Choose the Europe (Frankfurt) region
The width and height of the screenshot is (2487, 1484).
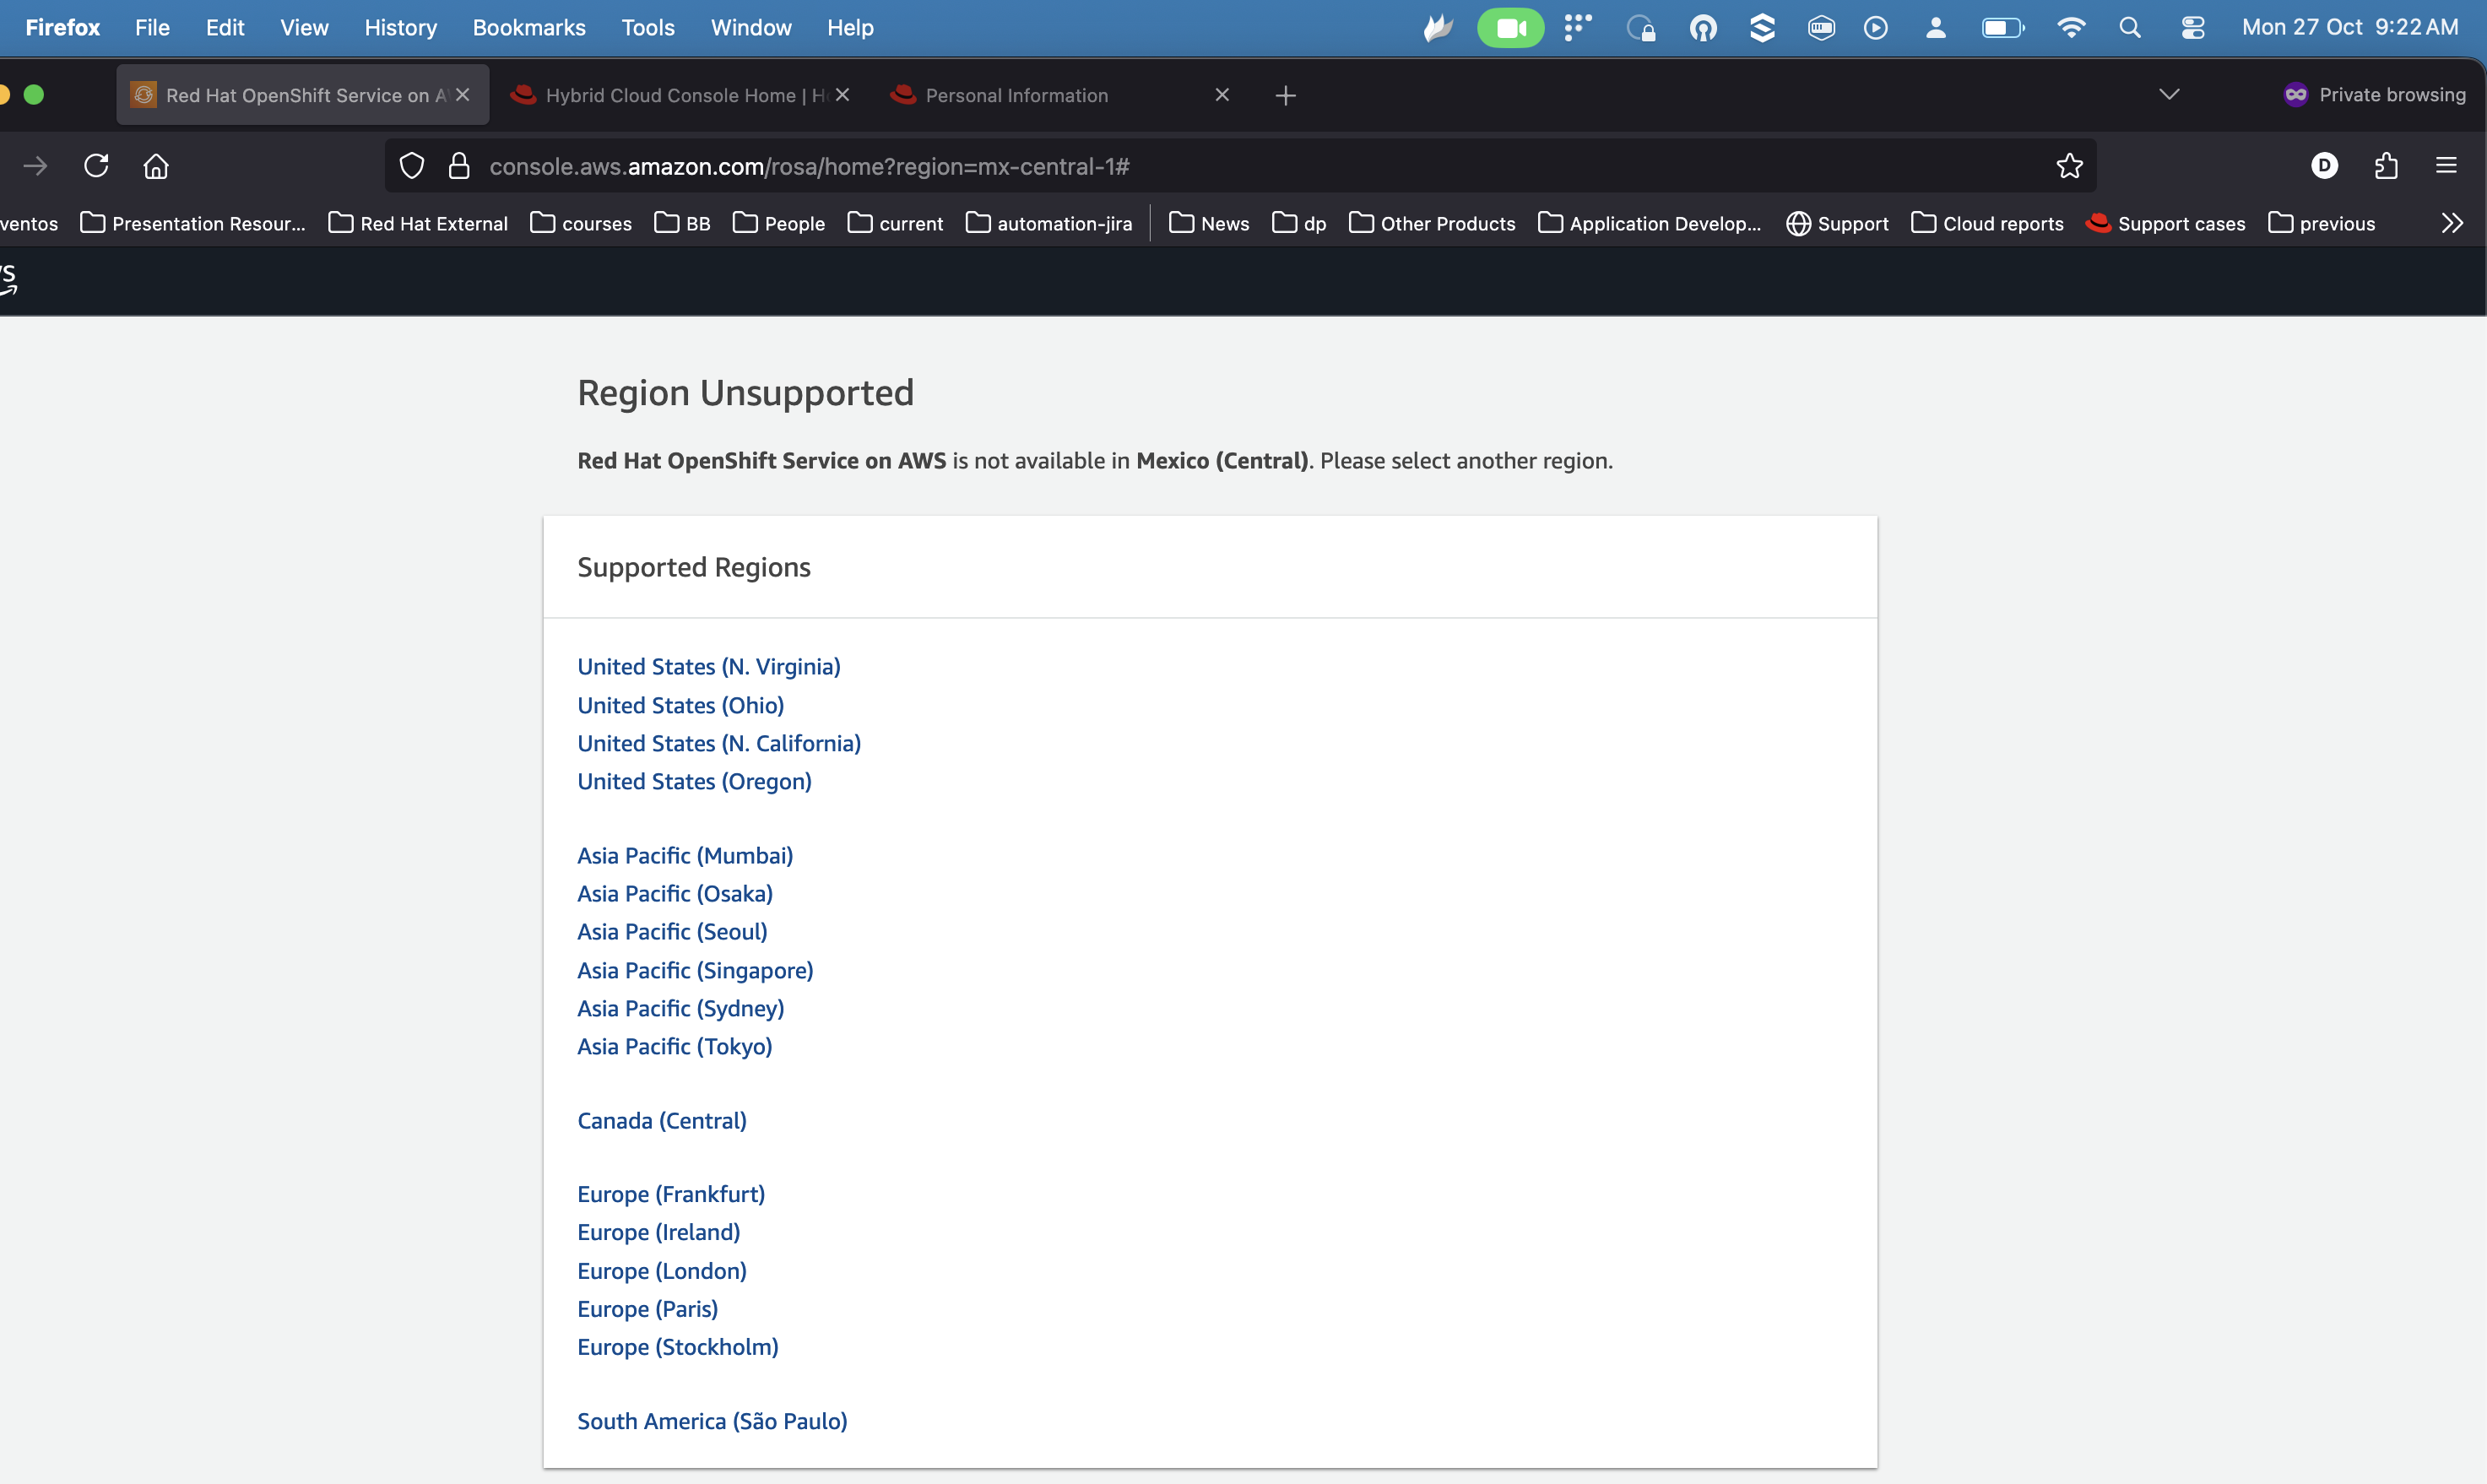click(x=670, y=1194)
